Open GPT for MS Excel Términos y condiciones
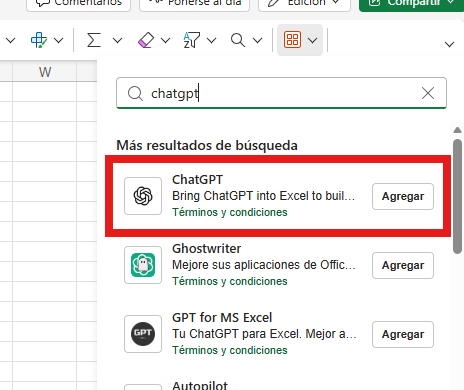The image size is (464, 390). [230, 350]
